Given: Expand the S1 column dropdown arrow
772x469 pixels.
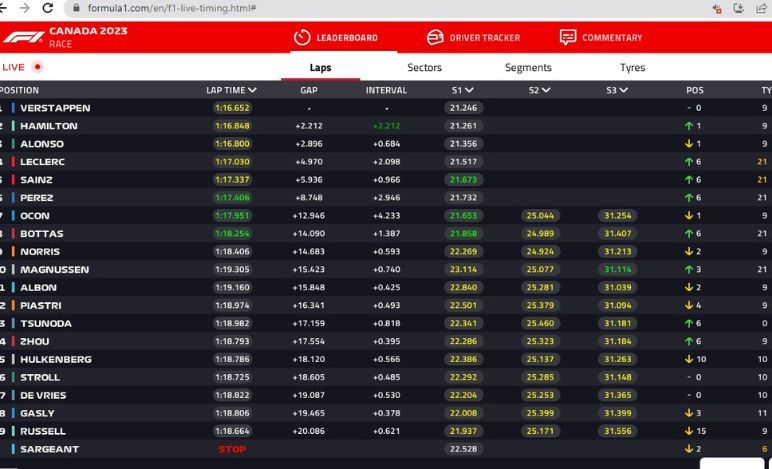Looking at the screenshot, I should [471, 90].
